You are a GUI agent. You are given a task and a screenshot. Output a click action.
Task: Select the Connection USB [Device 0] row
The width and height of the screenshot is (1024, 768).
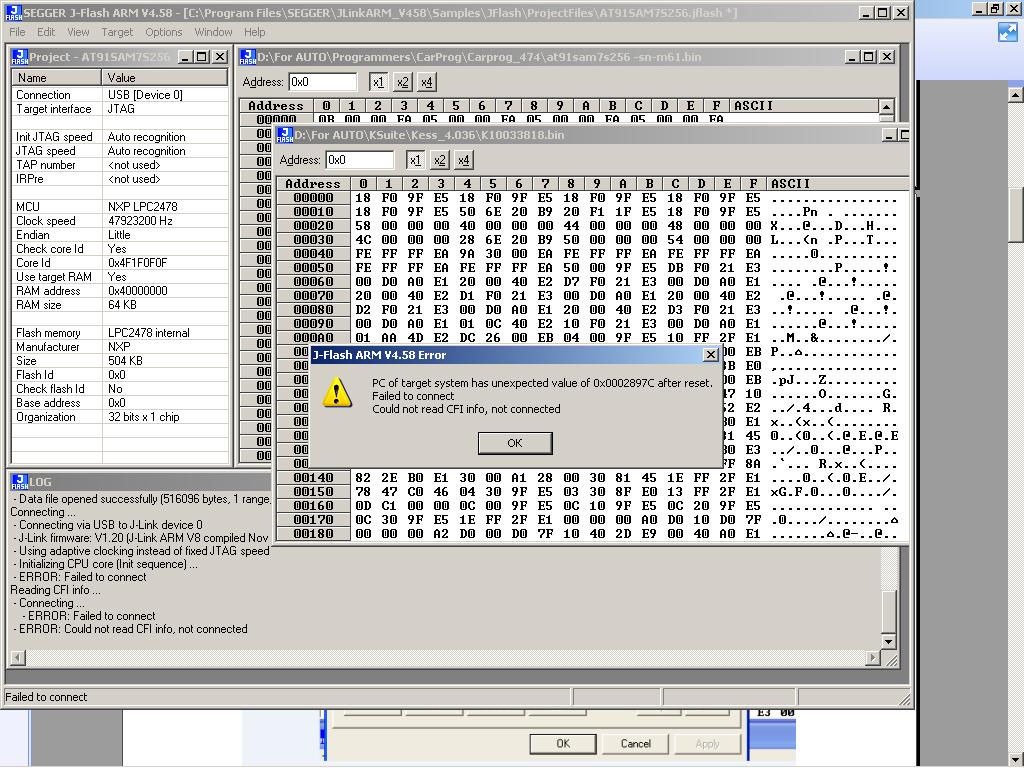click(x=120, y=95)
